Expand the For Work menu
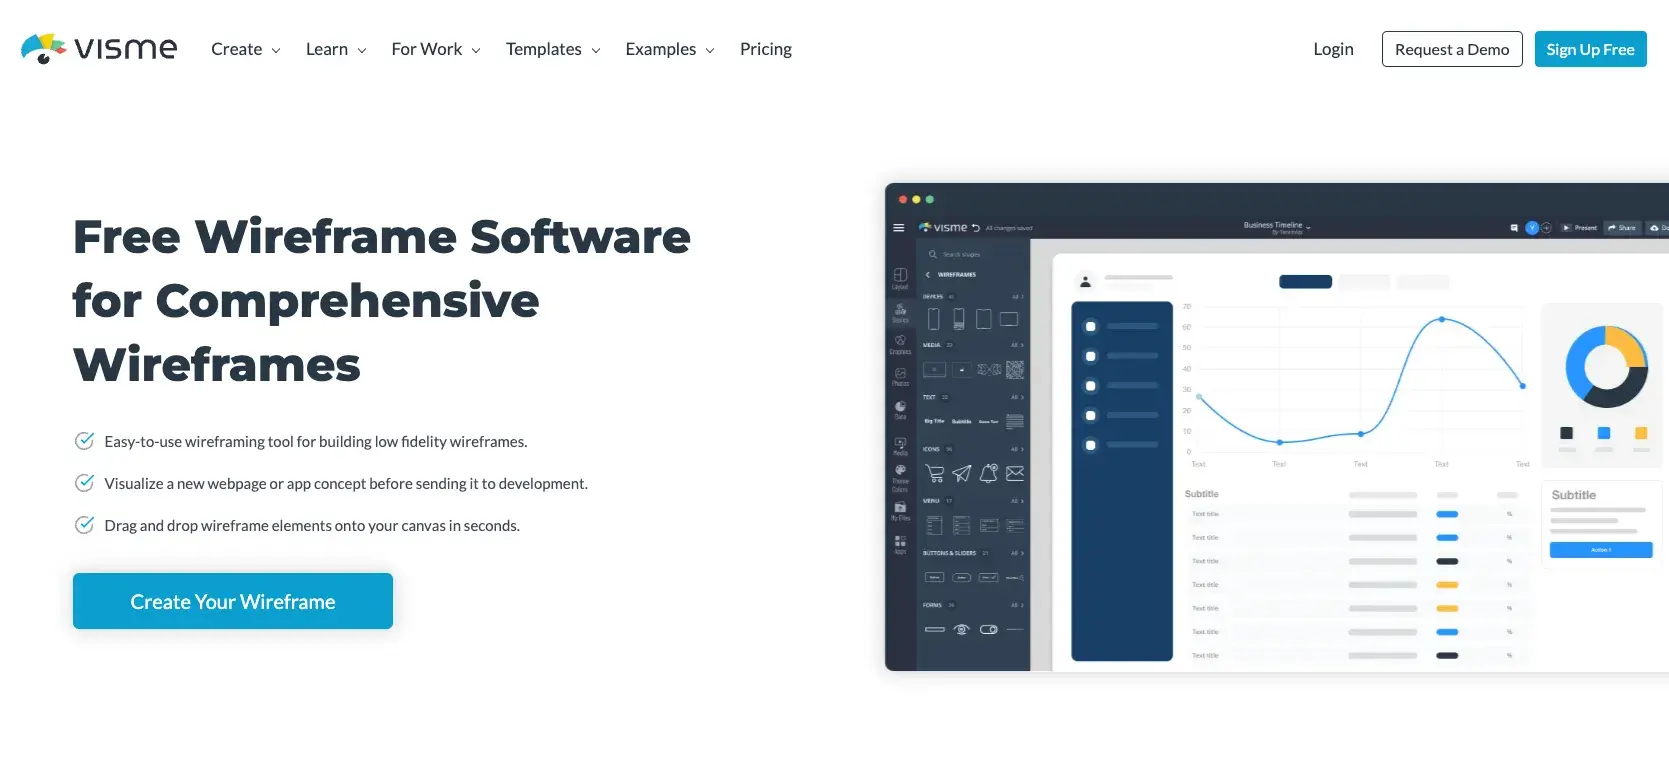 [436, 49]
